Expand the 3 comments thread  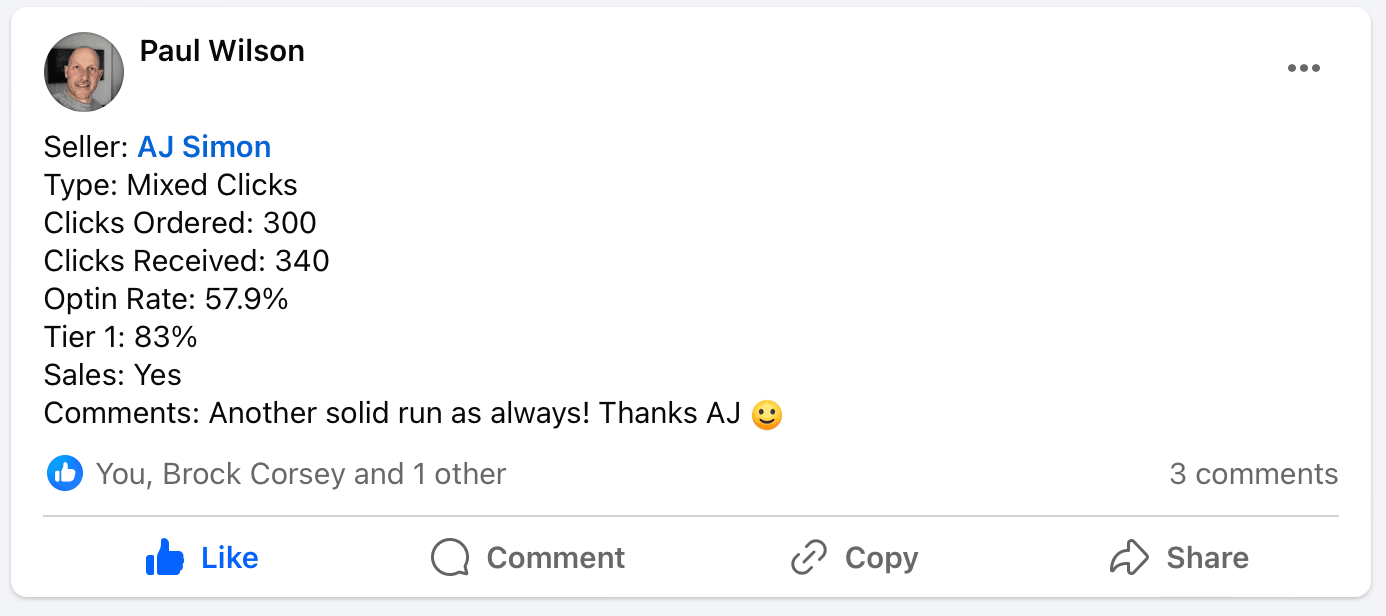[x=1253, y=474]
